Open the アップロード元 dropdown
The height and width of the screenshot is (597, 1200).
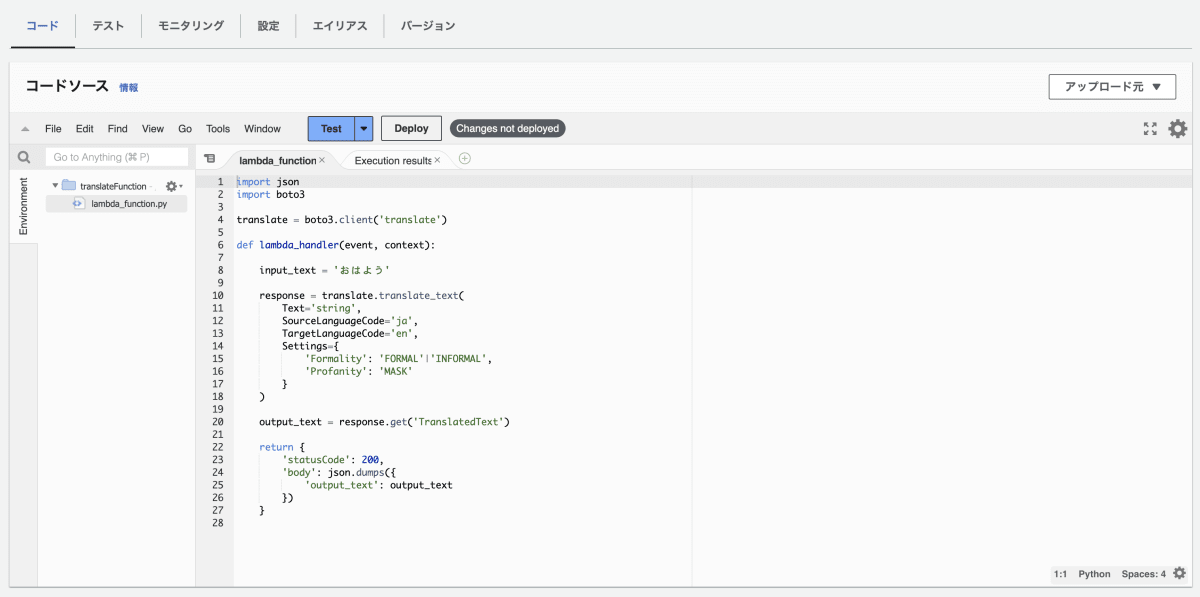point(1112,87)
